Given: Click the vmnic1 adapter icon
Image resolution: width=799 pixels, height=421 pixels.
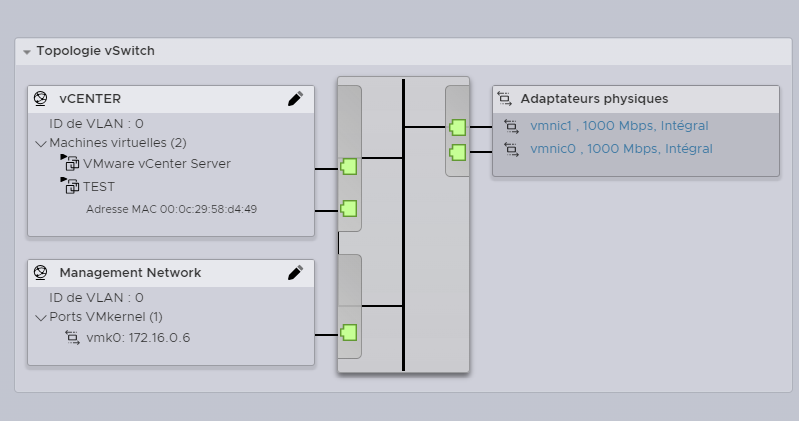Looking at the screenshot, I should 512,126.
